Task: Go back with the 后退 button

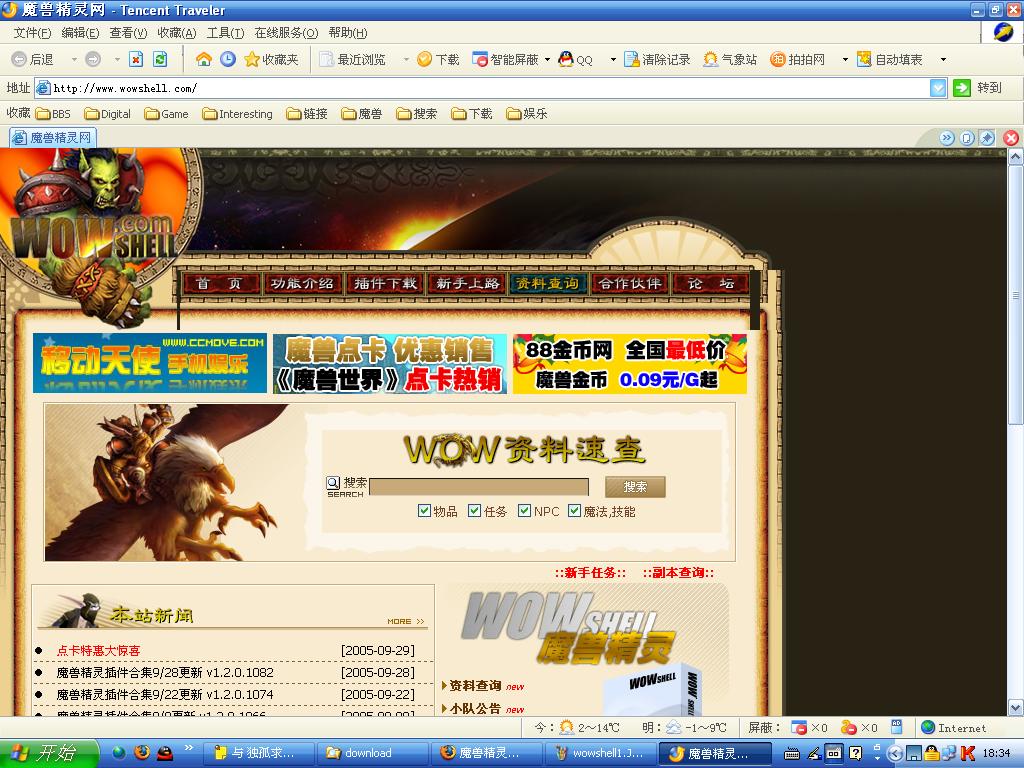Action: click(33, 59)
